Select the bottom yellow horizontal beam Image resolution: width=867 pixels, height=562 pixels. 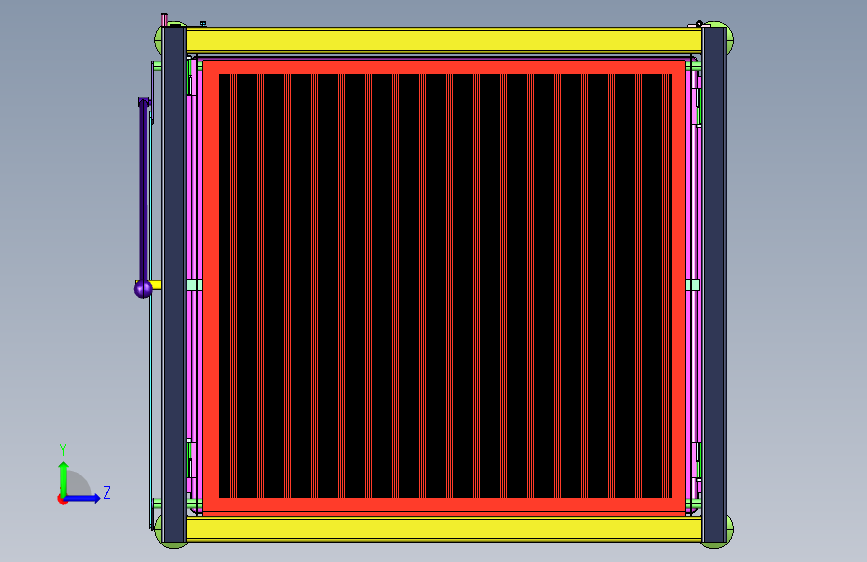coord(444,529)
